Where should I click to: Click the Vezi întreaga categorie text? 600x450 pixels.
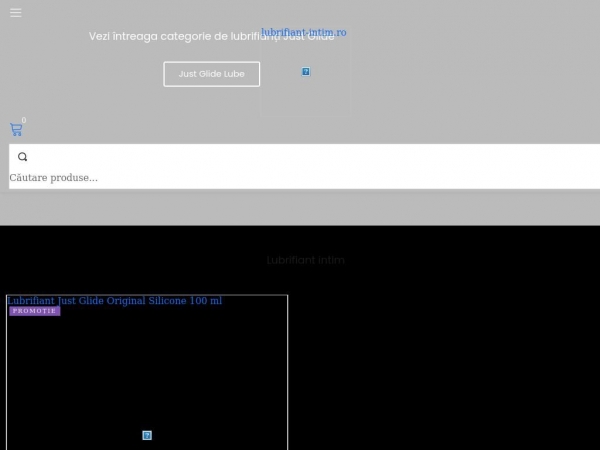212,36
